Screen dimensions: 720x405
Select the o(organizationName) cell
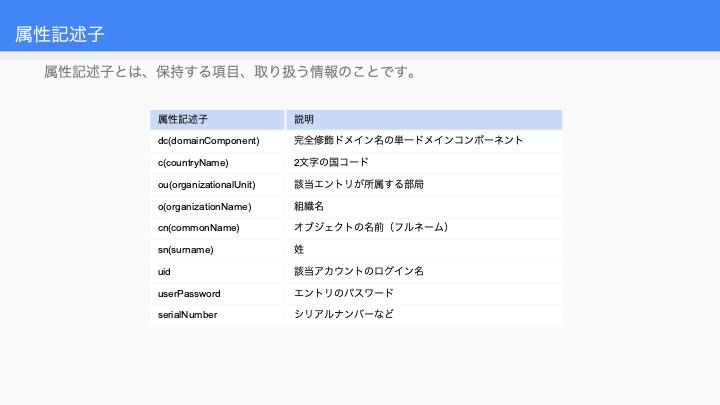pos(217,207)
